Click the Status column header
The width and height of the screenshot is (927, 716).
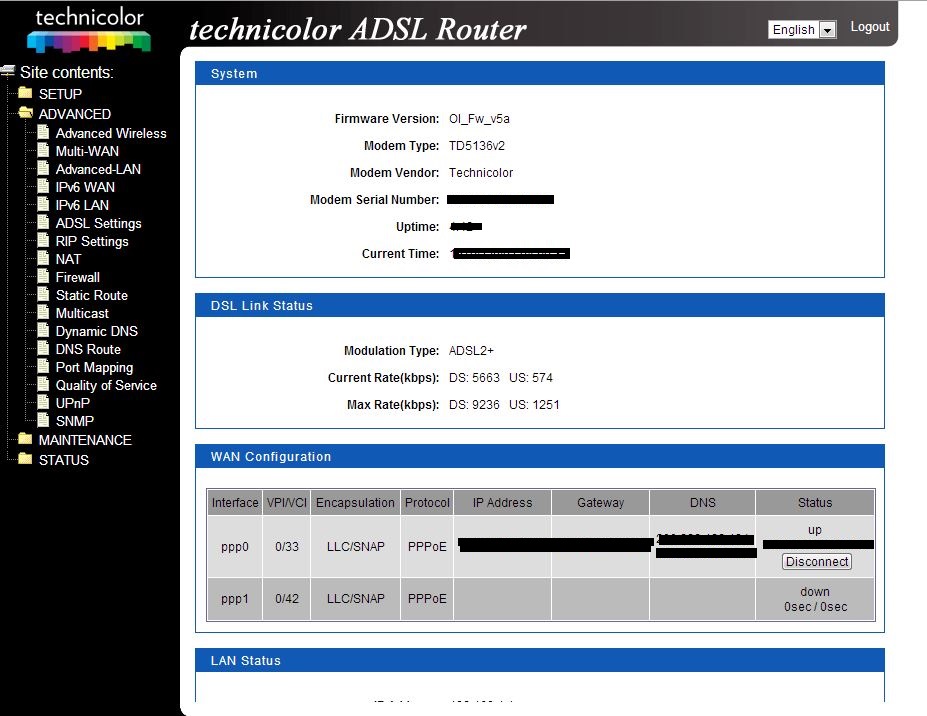pyautogui.click(x=815, y=503)
